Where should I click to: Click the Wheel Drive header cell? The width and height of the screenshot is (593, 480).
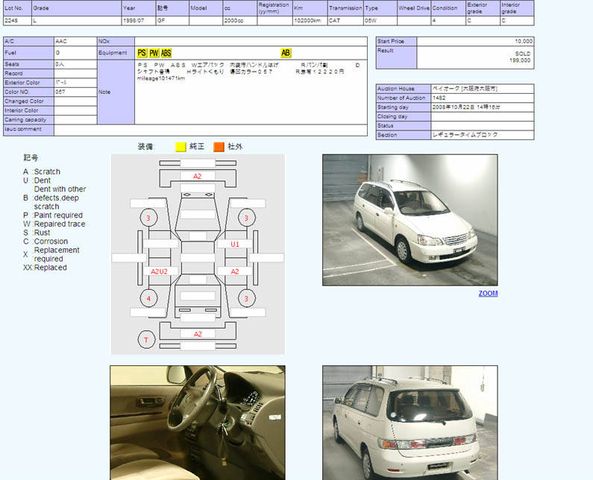414,8
